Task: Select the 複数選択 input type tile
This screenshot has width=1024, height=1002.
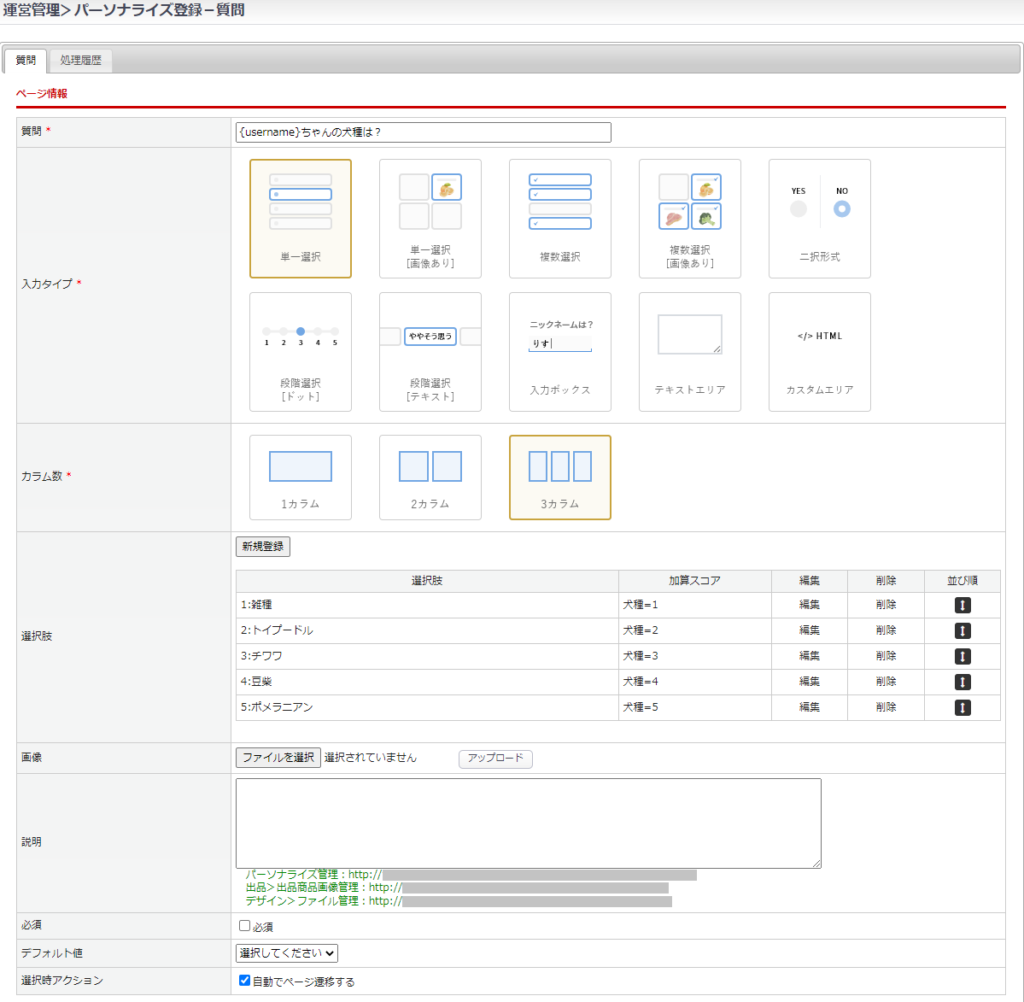Action: pyautogui.click(x=560, y=218)
